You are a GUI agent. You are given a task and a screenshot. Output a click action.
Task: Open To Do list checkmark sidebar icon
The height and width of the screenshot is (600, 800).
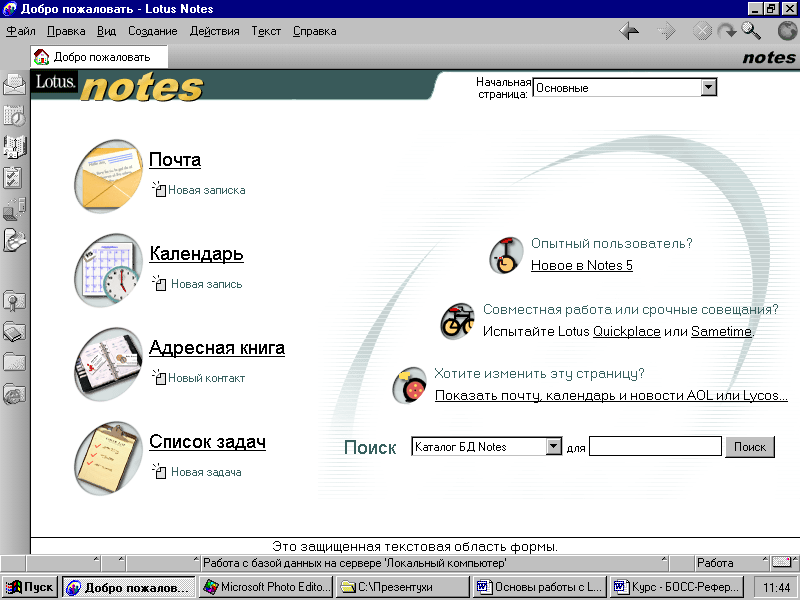tap(14, 178)
